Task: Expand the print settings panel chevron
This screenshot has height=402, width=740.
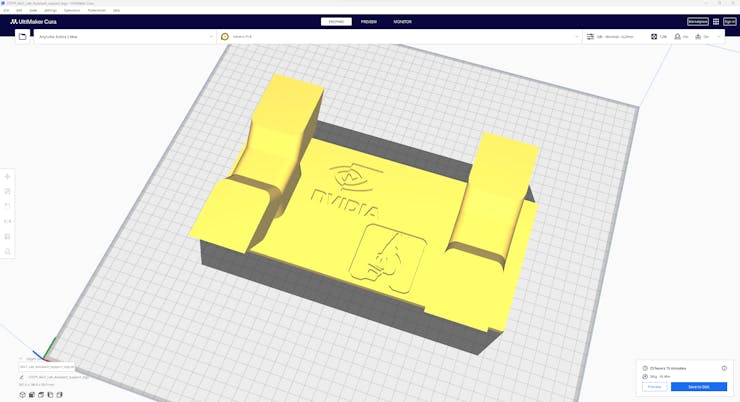Action: pos(719,36)
